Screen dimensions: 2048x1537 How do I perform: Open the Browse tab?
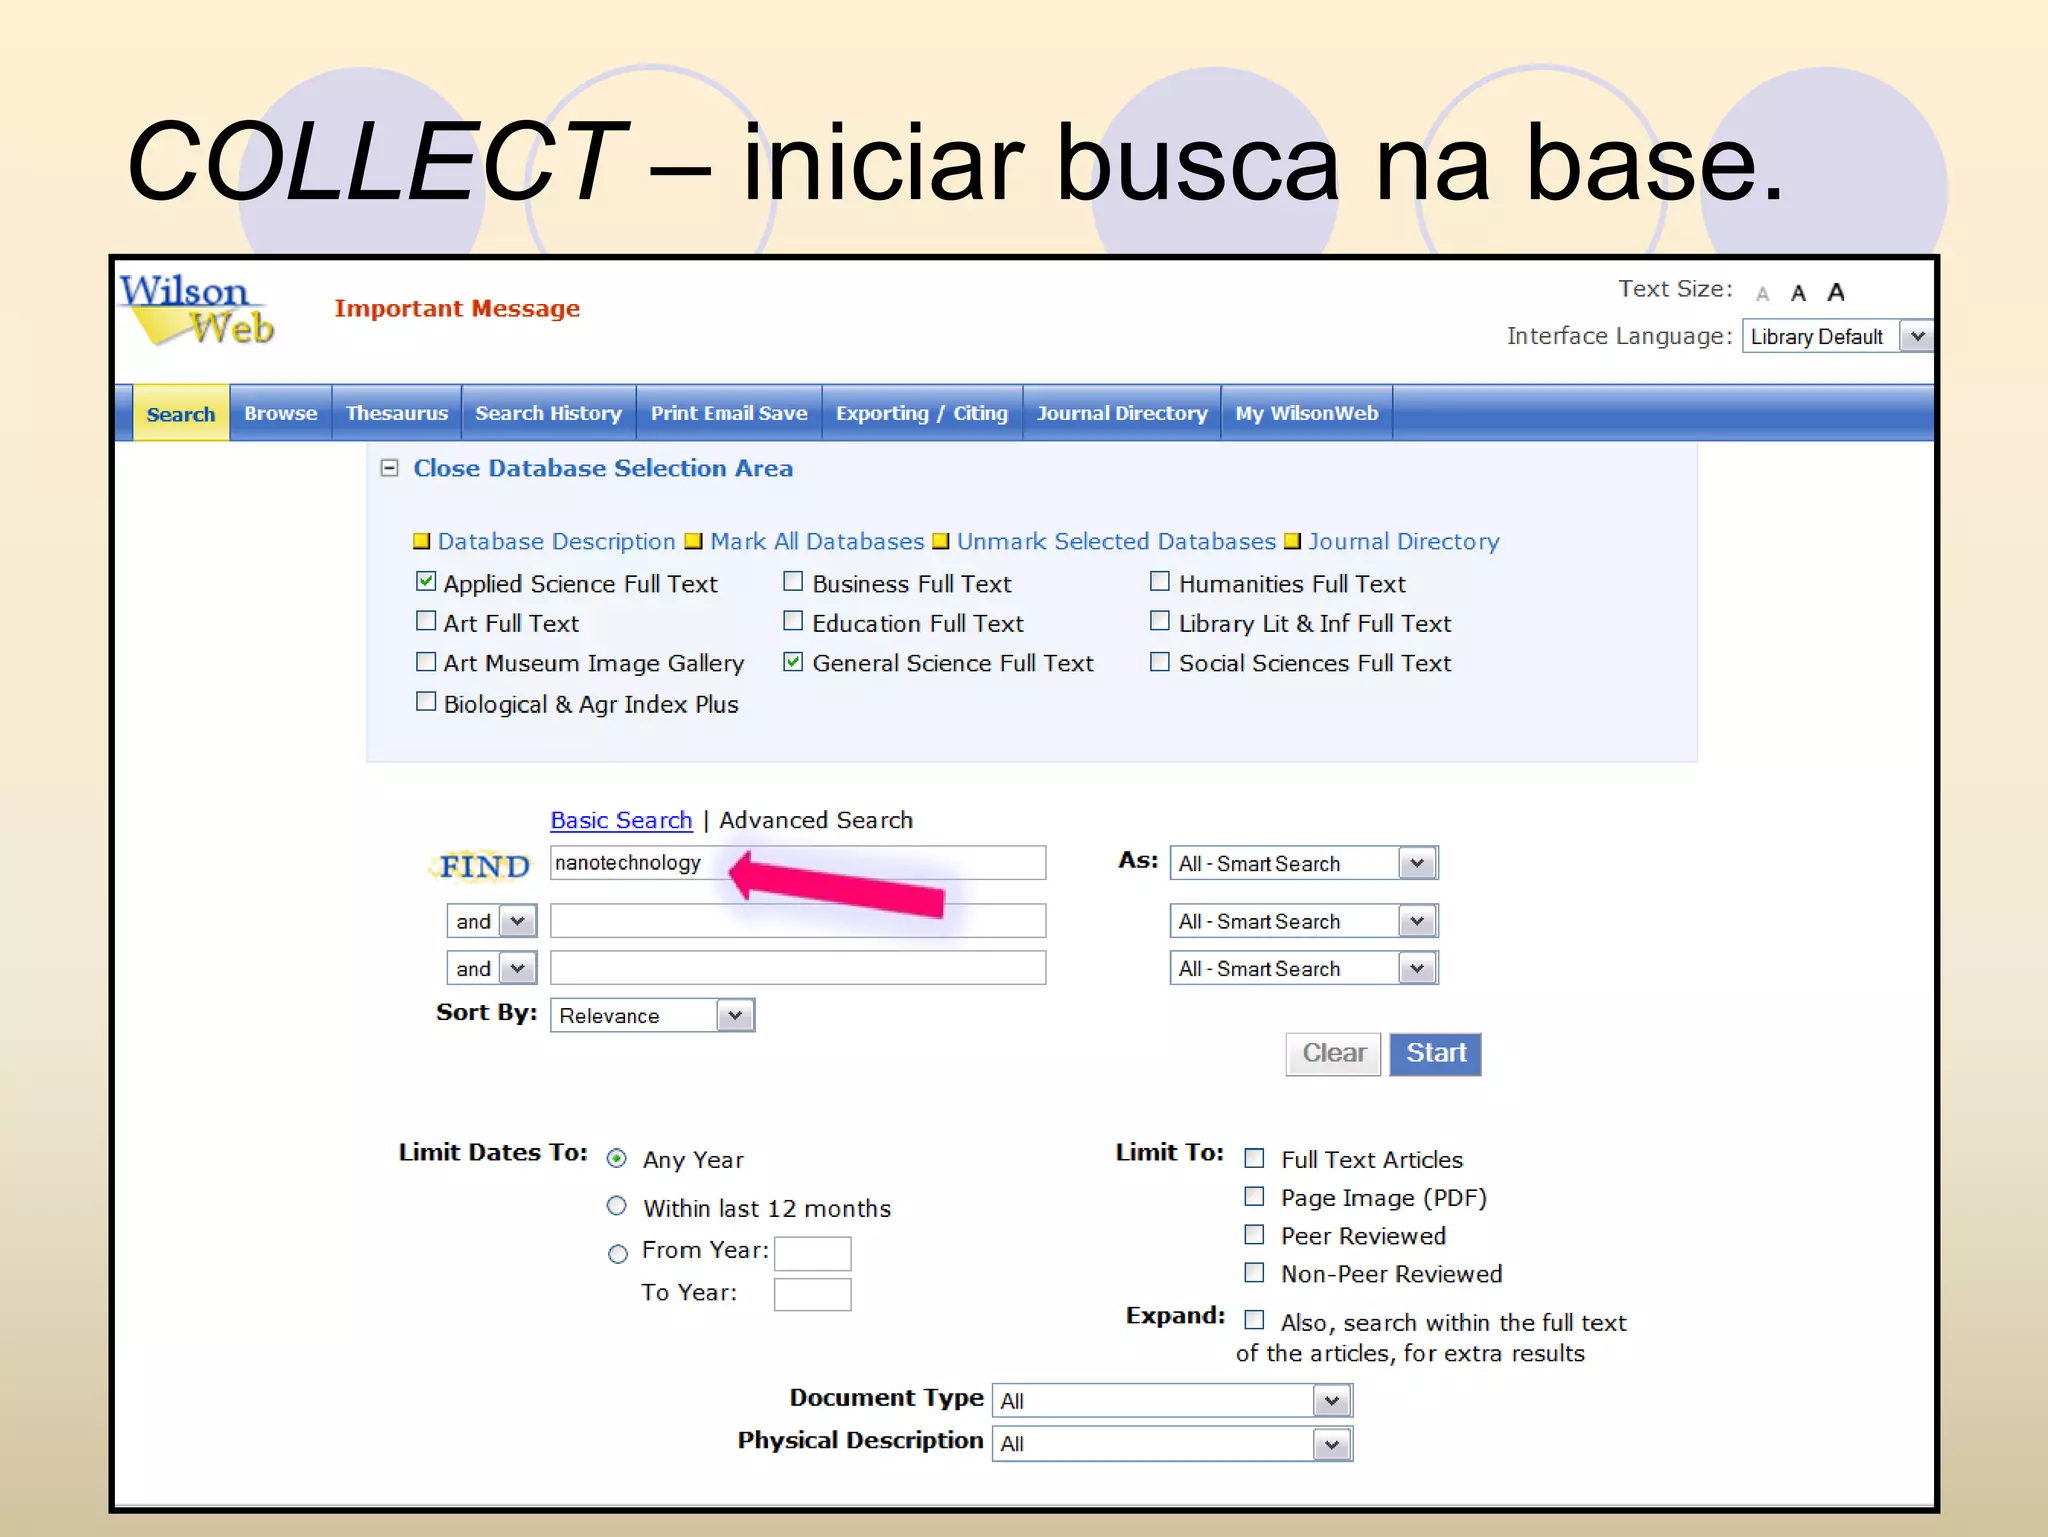281,413
